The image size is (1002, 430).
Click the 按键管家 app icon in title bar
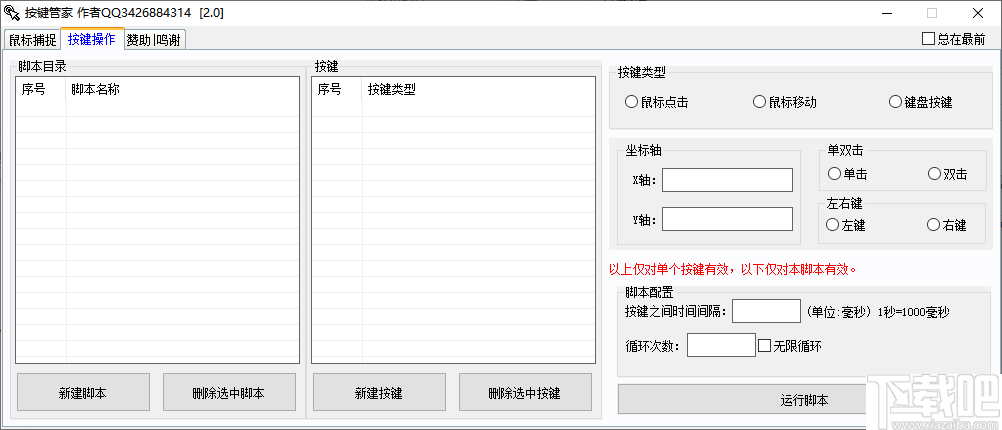[x=12, y=13]
